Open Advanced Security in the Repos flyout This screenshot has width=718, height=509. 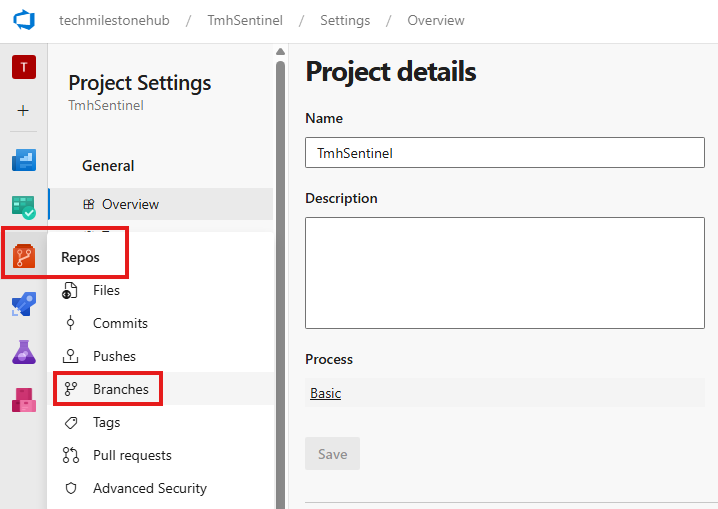(x=161, y=488)
